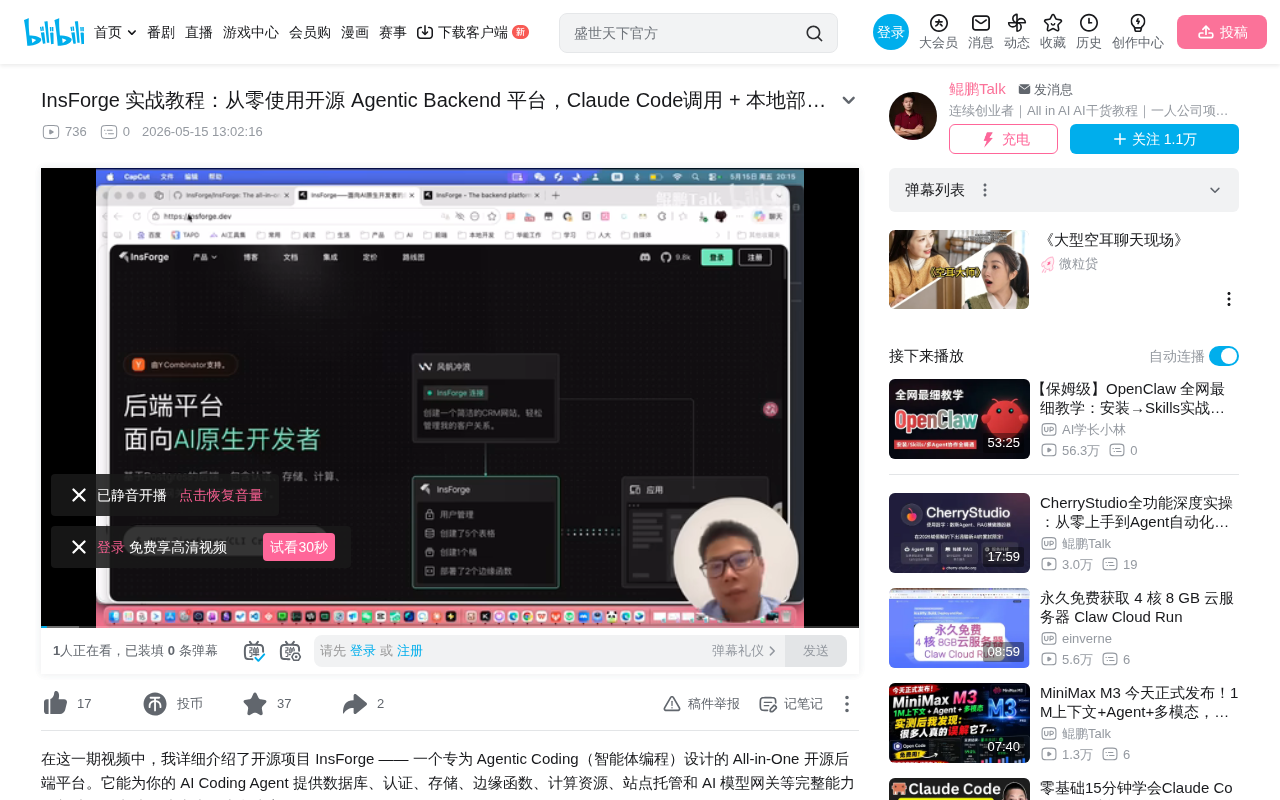The image size is (1280, 800).
Task: Open the 历史 history icon
Action: click(x=1089, y=23)
